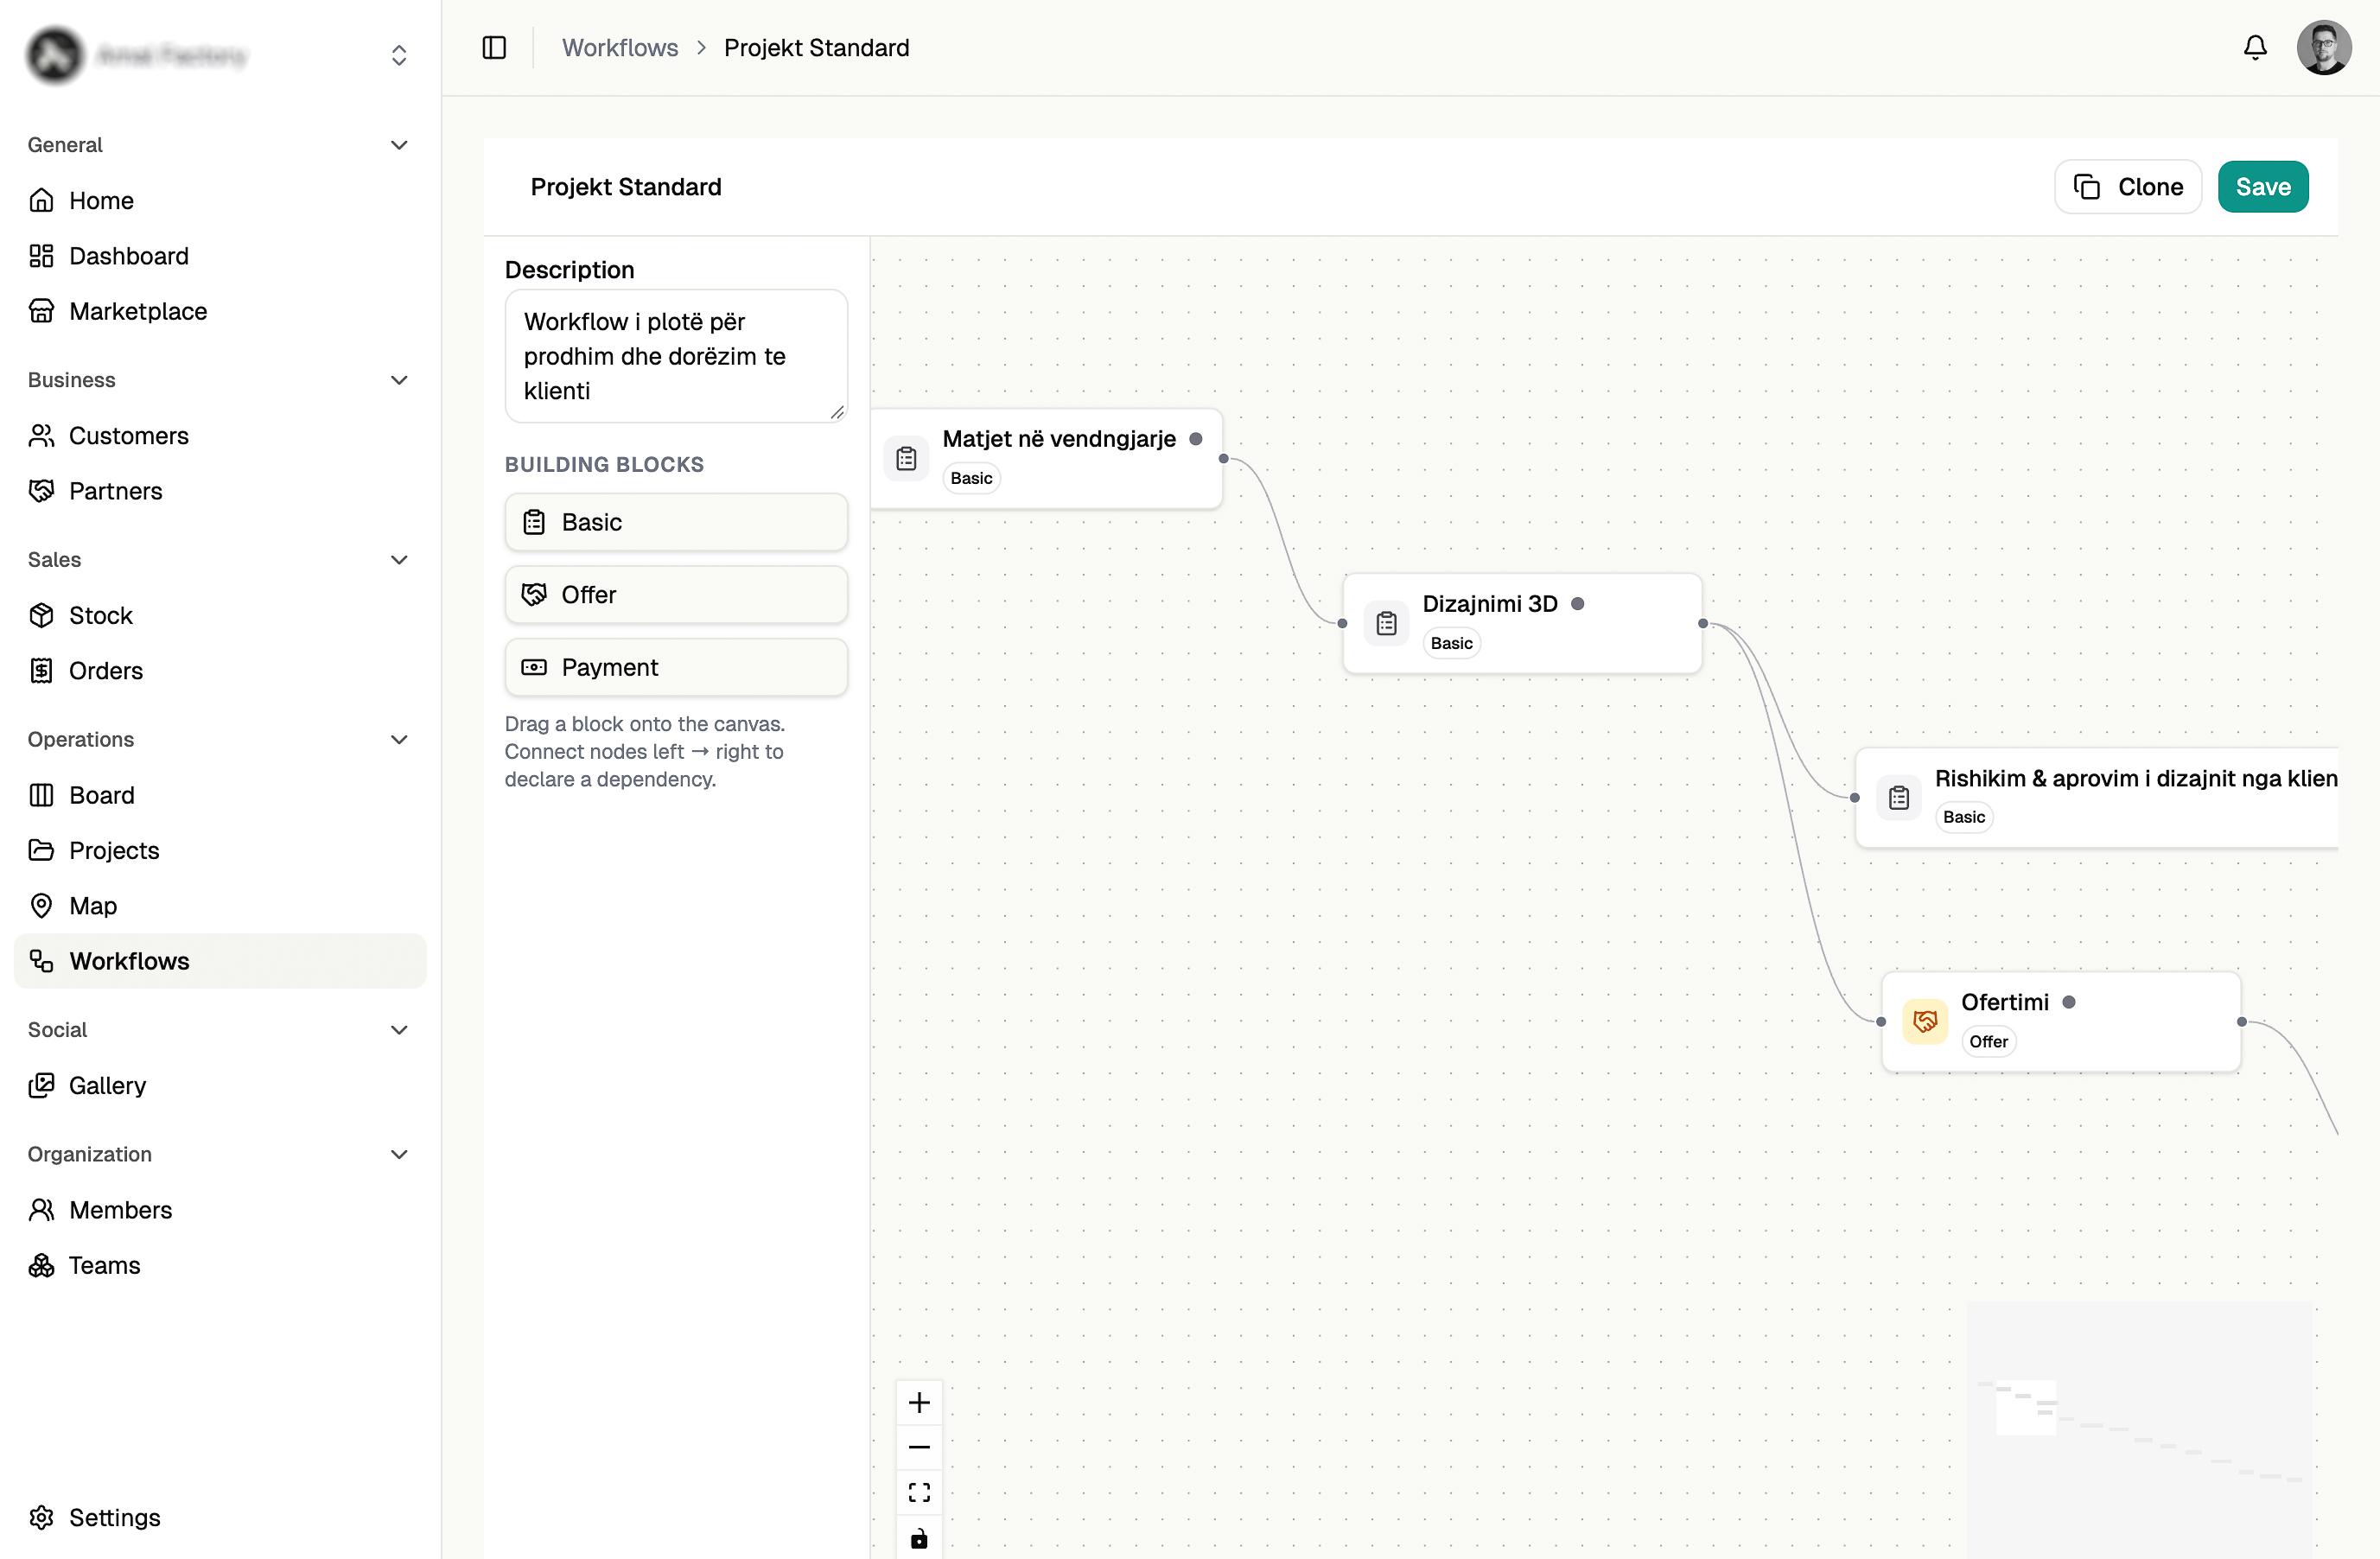Screen dimensions: 2380x1559
Task: Open the Gallery page
Action: [x=220, y=1085]
